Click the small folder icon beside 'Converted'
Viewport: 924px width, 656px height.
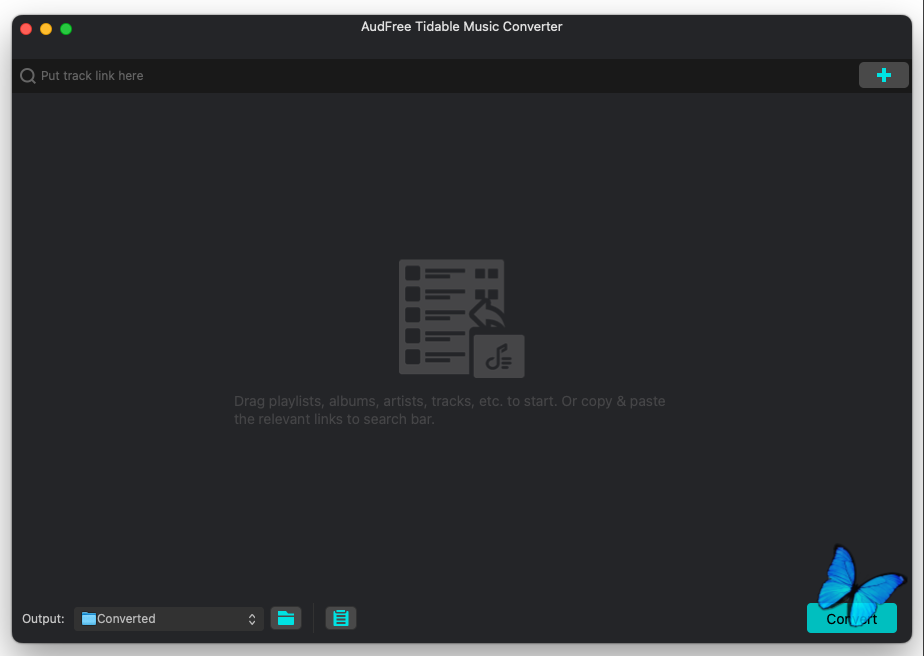pyautogui.click(x=89, y=619)
